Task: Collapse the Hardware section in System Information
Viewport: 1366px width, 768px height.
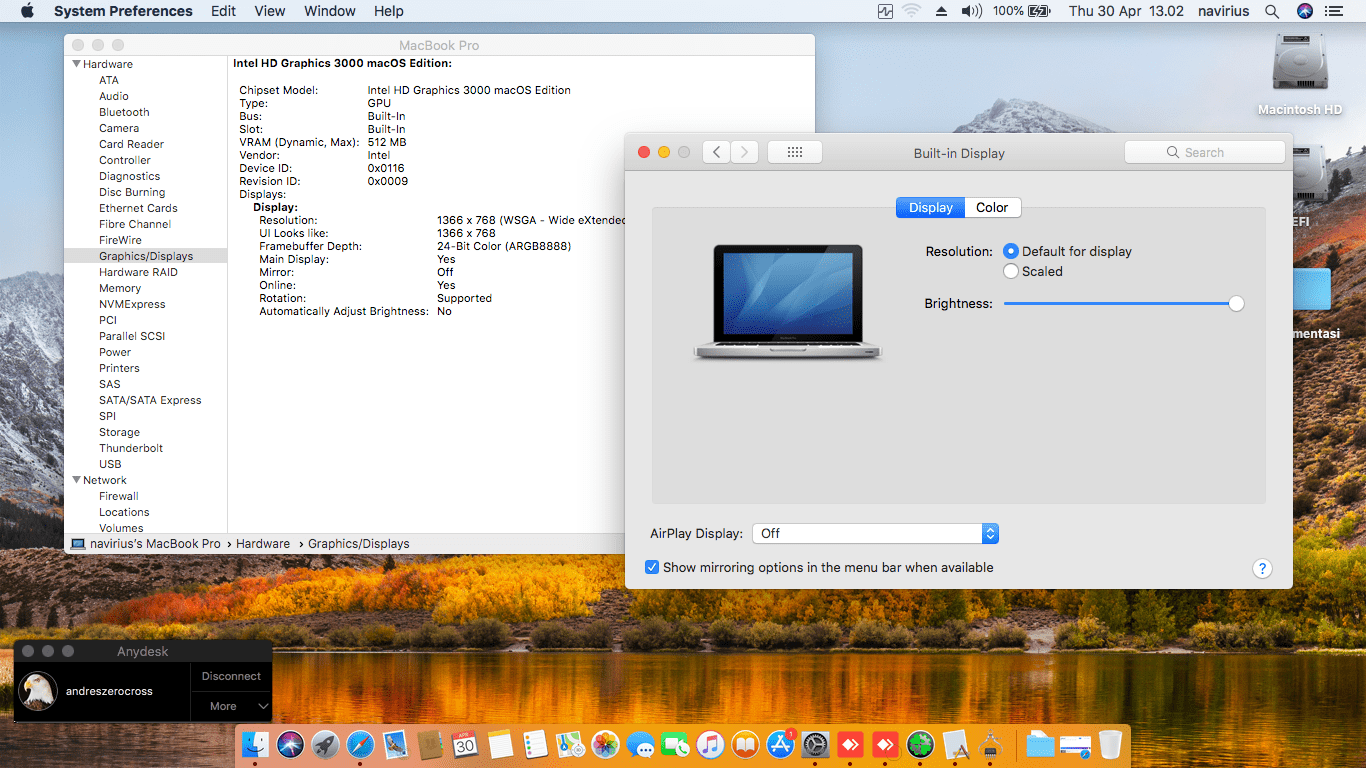Action: [77, 63]
